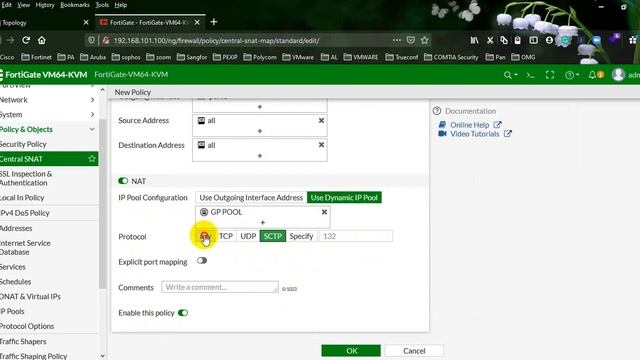Add another Source Address entry
Viewport: 640px width, 360px height.
260,131
